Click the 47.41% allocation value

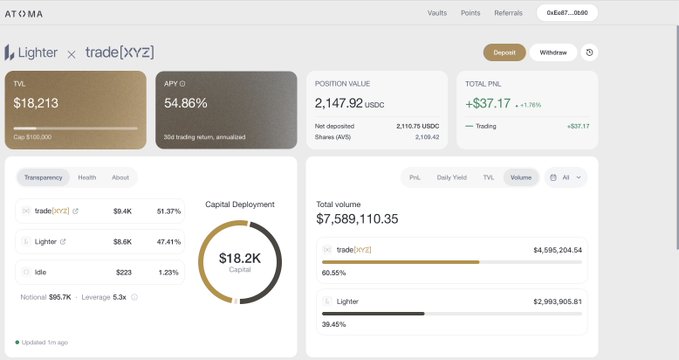[169, 242]
